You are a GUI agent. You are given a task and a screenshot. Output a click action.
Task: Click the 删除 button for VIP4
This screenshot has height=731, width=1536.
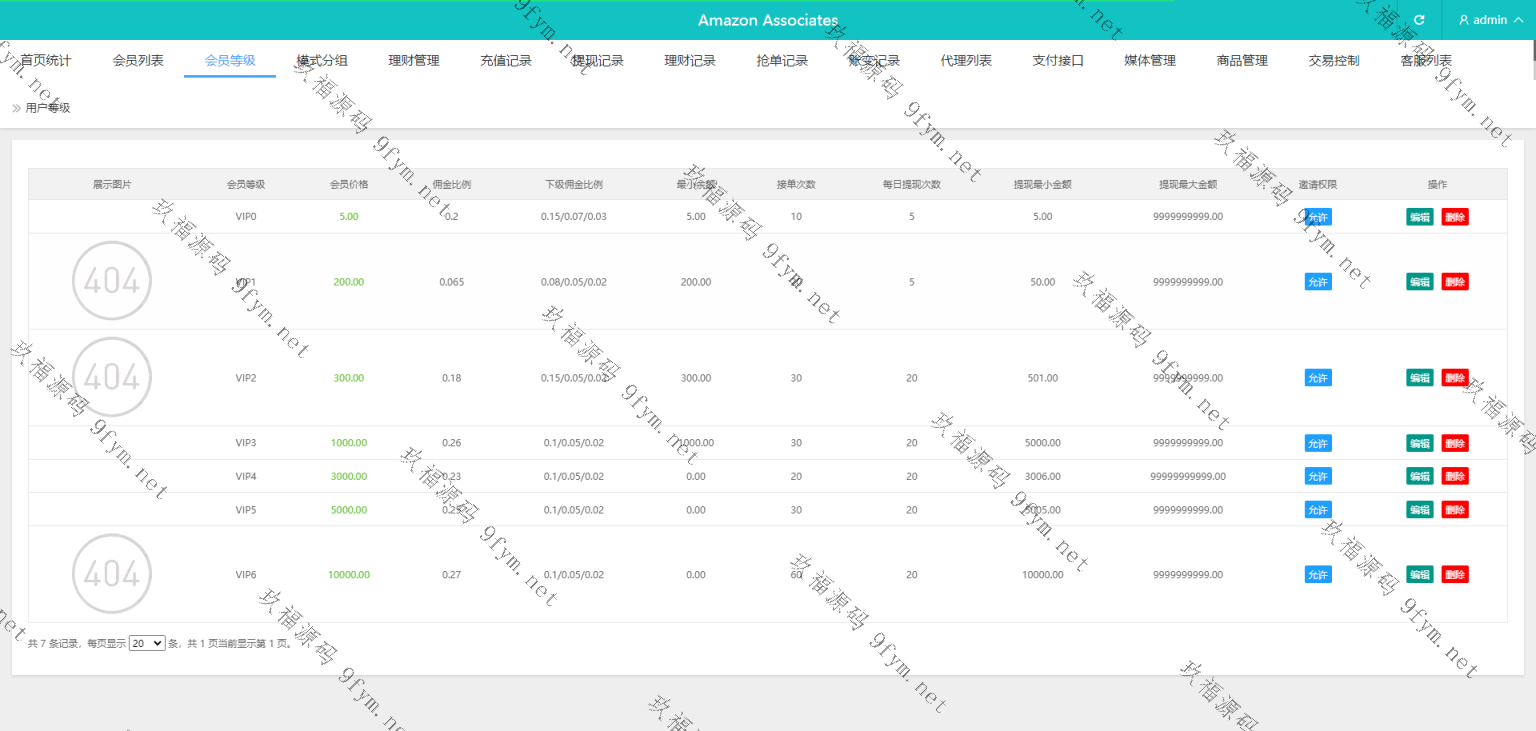(x=1455, y=476)
